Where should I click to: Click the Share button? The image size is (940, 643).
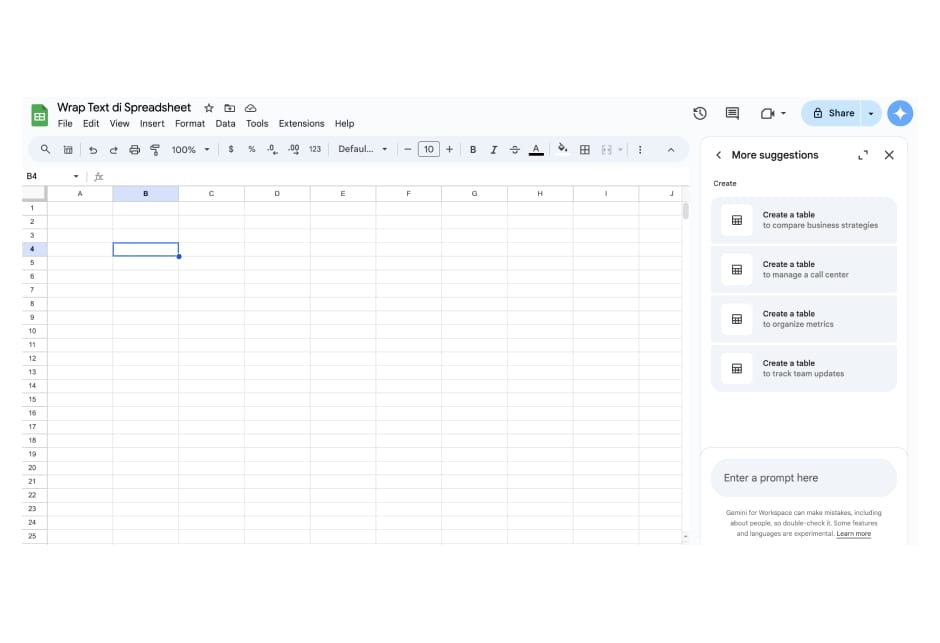pos(833,113)
